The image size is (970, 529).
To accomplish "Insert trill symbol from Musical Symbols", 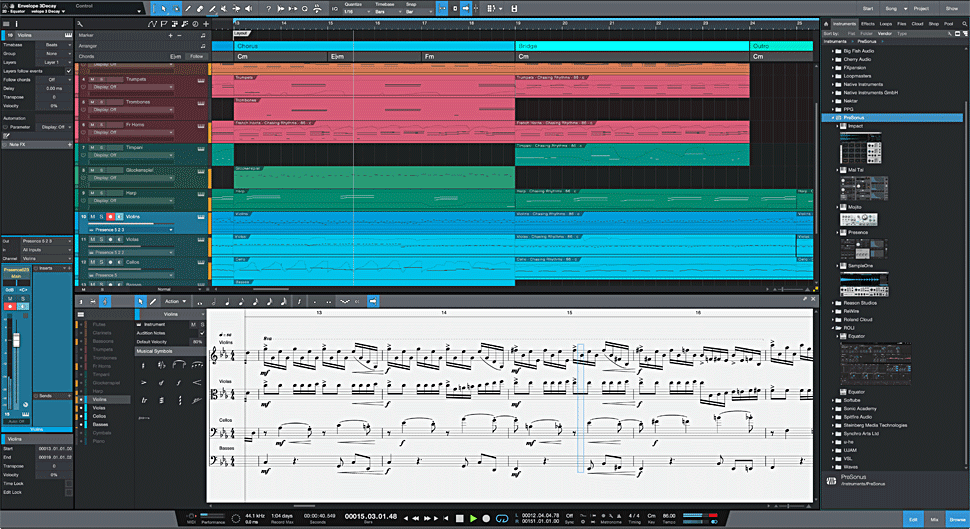I will pos(144,400).
